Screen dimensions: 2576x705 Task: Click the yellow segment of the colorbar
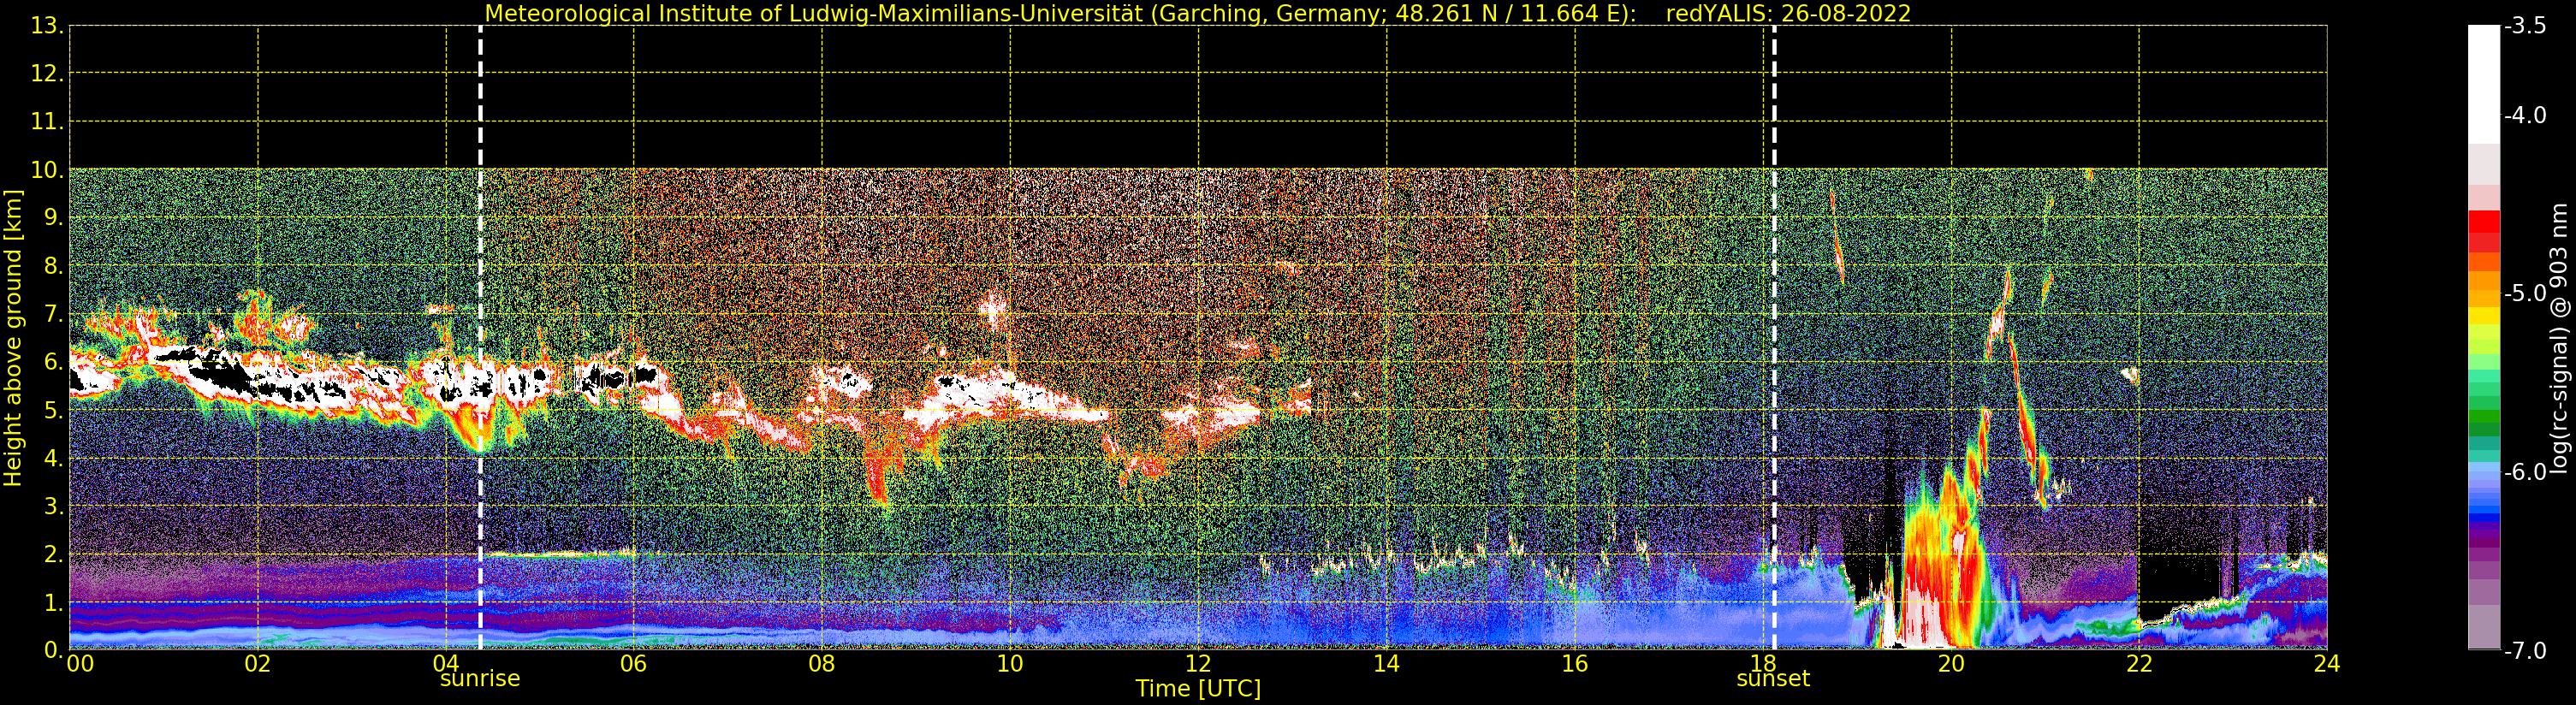2484,316
